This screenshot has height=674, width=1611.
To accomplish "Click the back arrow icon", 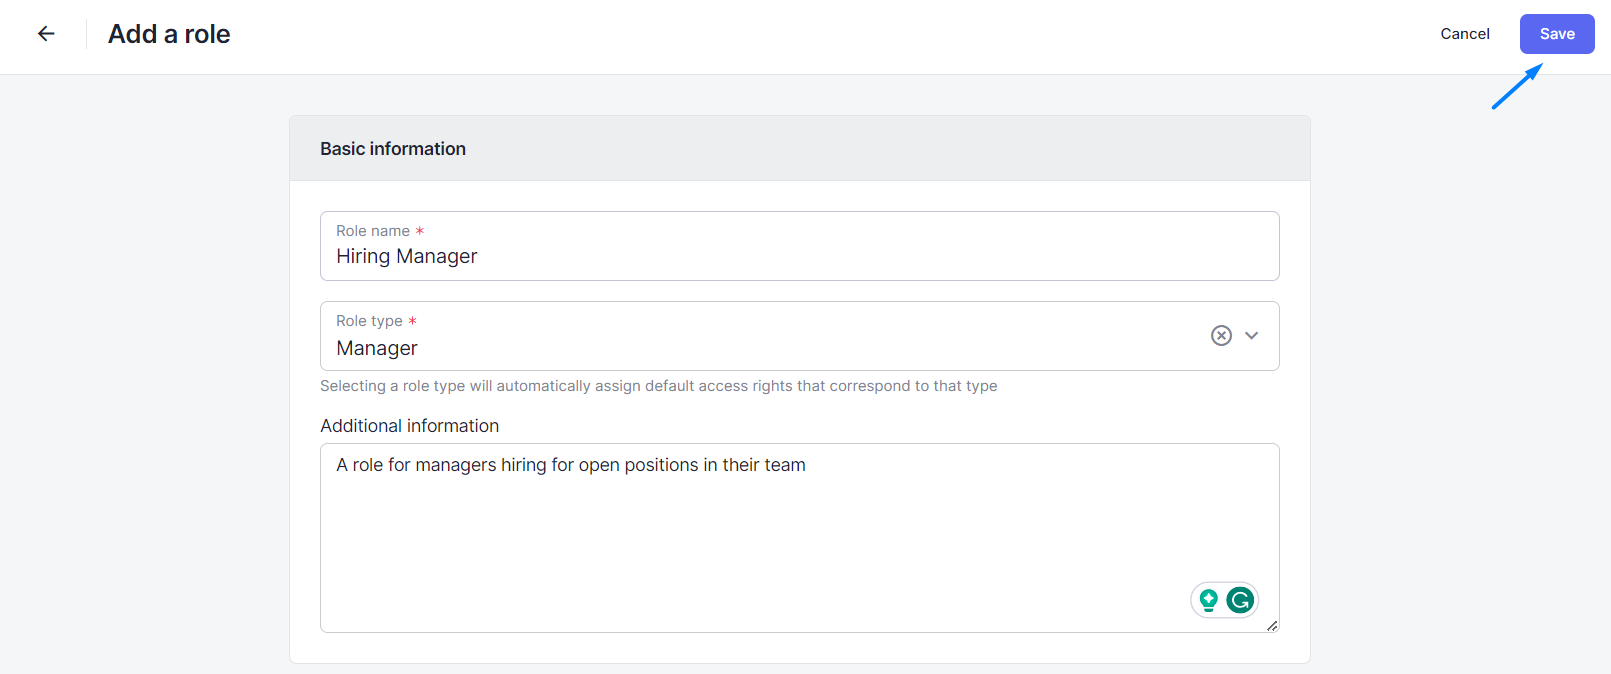I will (x=46, y=34).
